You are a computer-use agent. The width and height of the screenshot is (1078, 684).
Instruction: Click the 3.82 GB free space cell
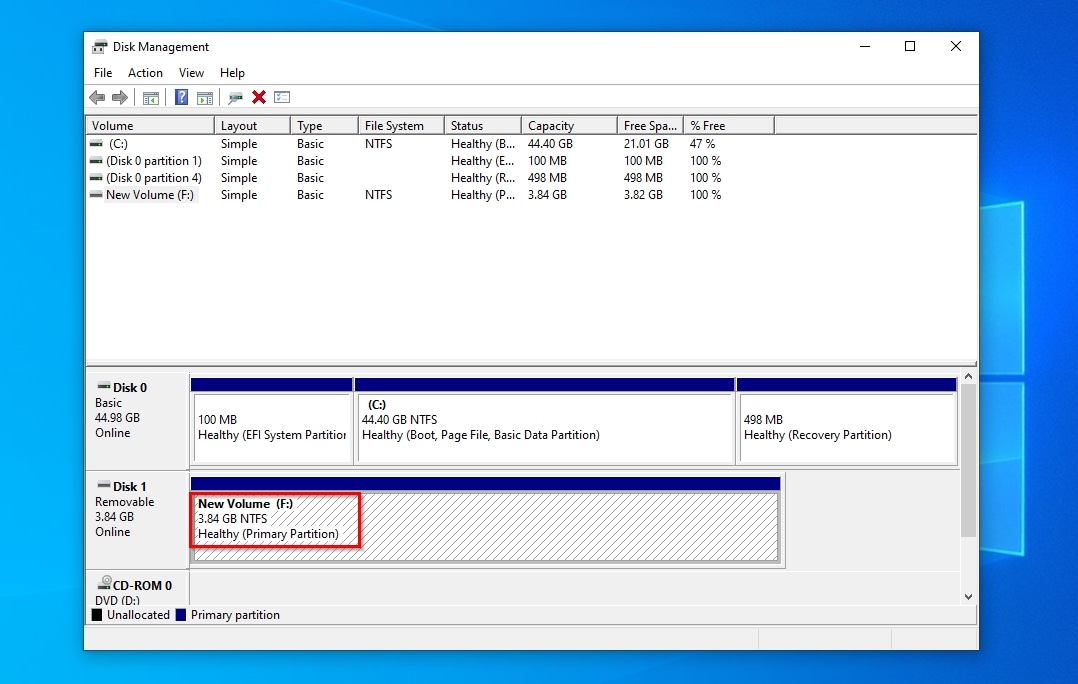pyautogui.click(x=644, y=195)
